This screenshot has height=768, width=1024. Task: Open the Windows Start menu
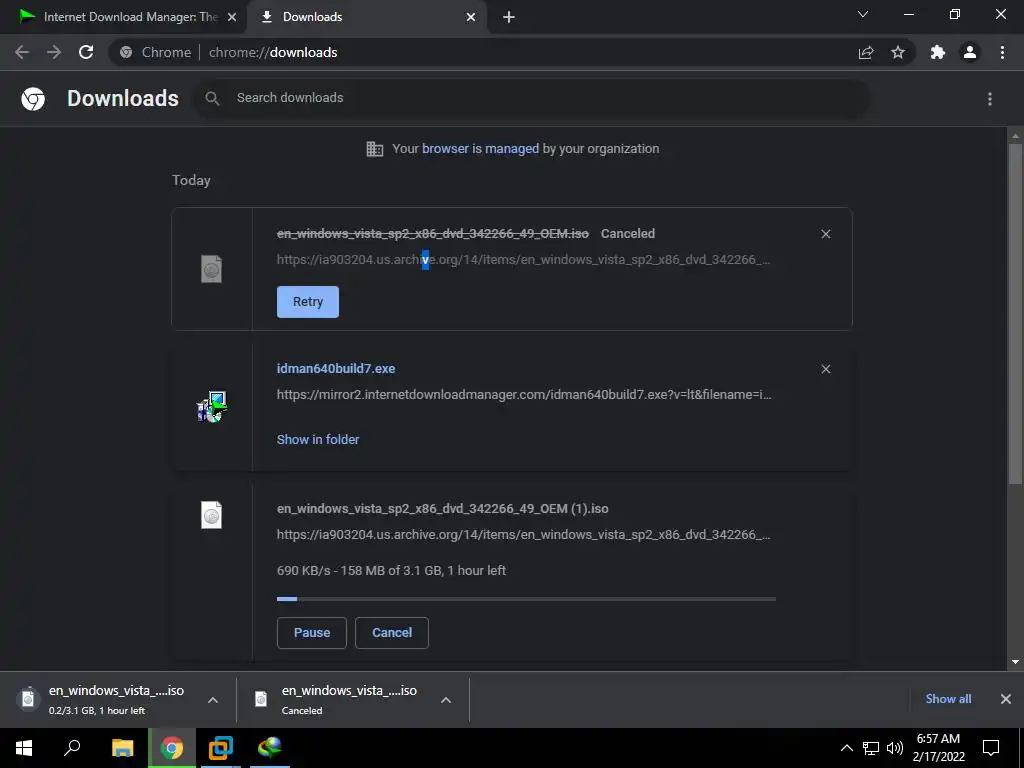24,748
